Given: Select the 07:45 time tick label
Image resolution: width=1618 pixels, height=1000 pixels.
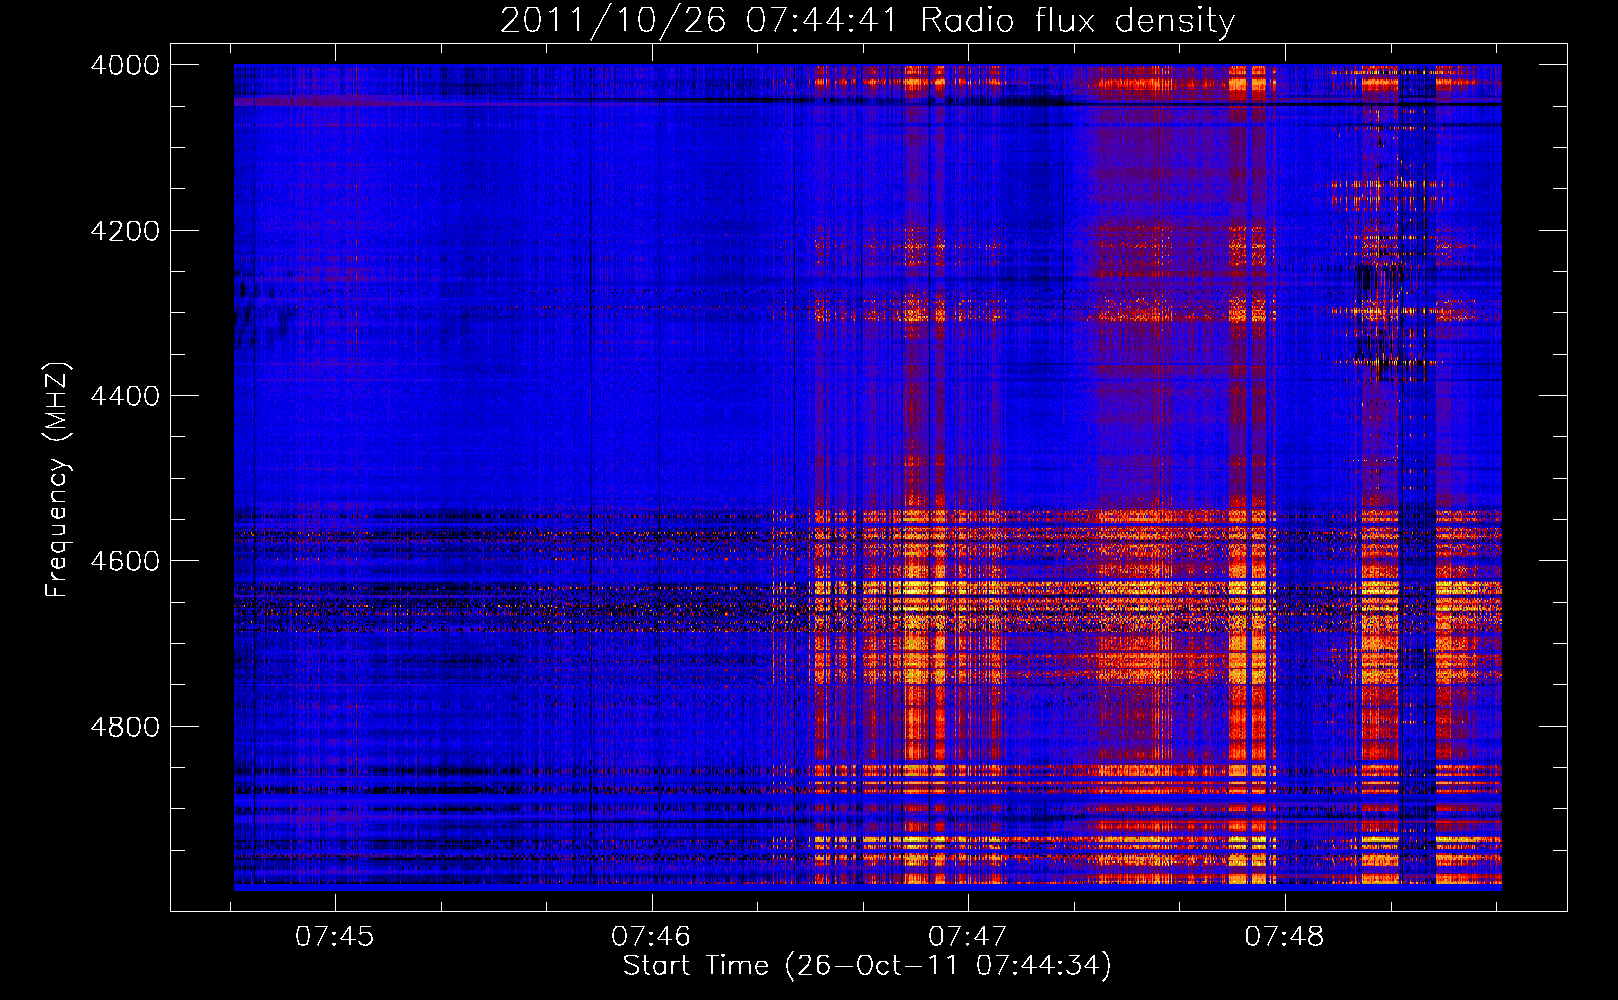Looking at the screenshot, I should coord(334,936).
